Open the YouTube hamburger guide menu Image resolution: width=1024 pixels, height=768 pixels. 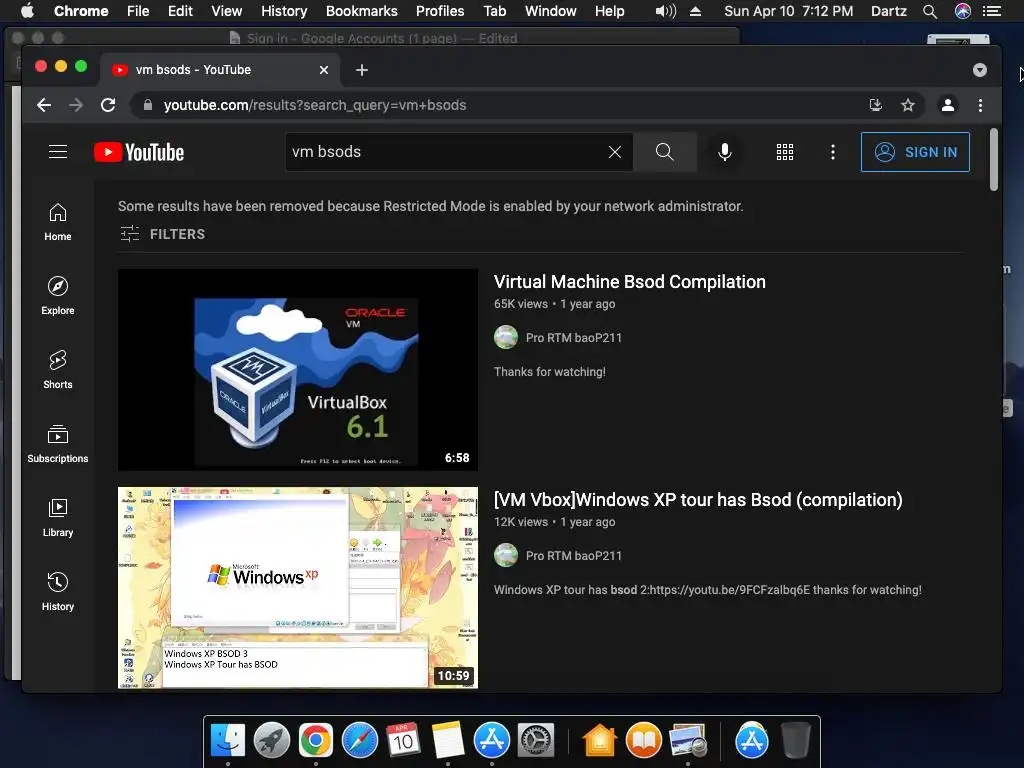tap(58, 152)
